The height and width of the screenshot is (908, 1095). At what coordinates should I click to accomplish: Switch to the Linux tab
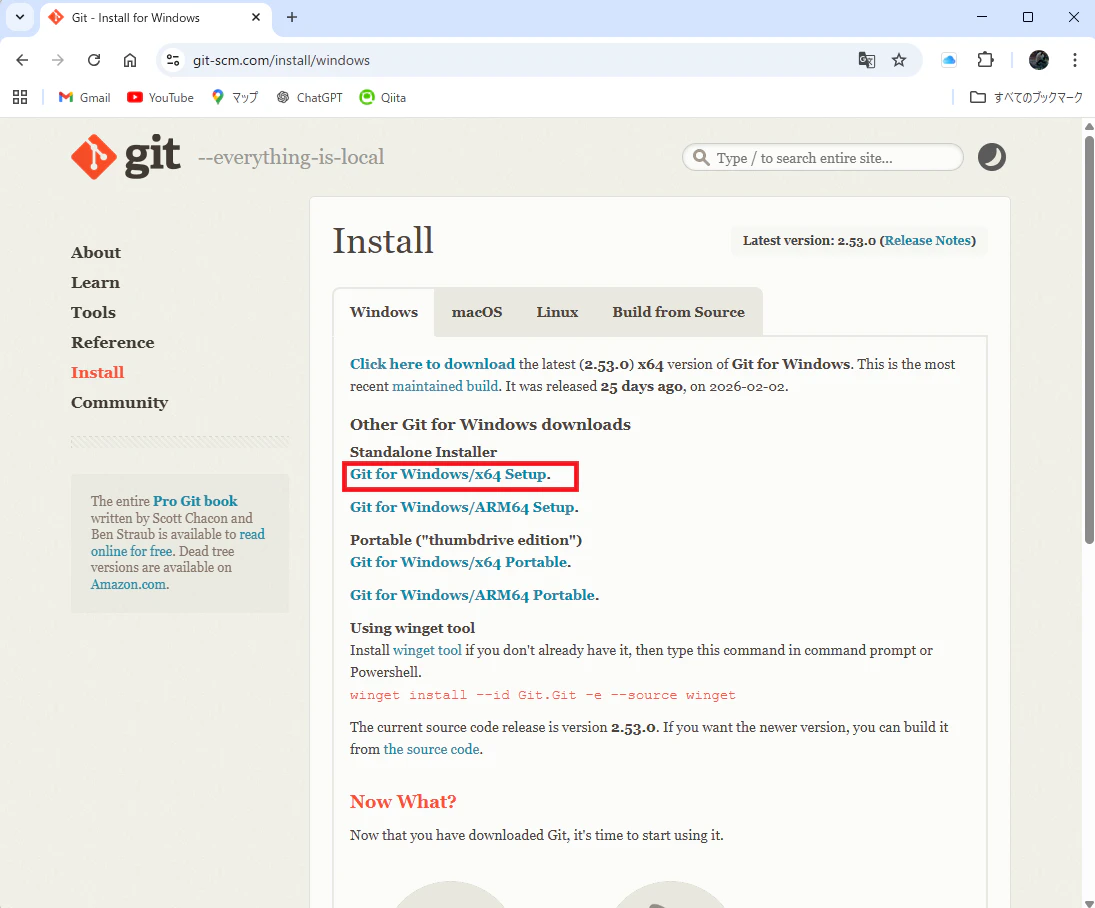[557, 312]
